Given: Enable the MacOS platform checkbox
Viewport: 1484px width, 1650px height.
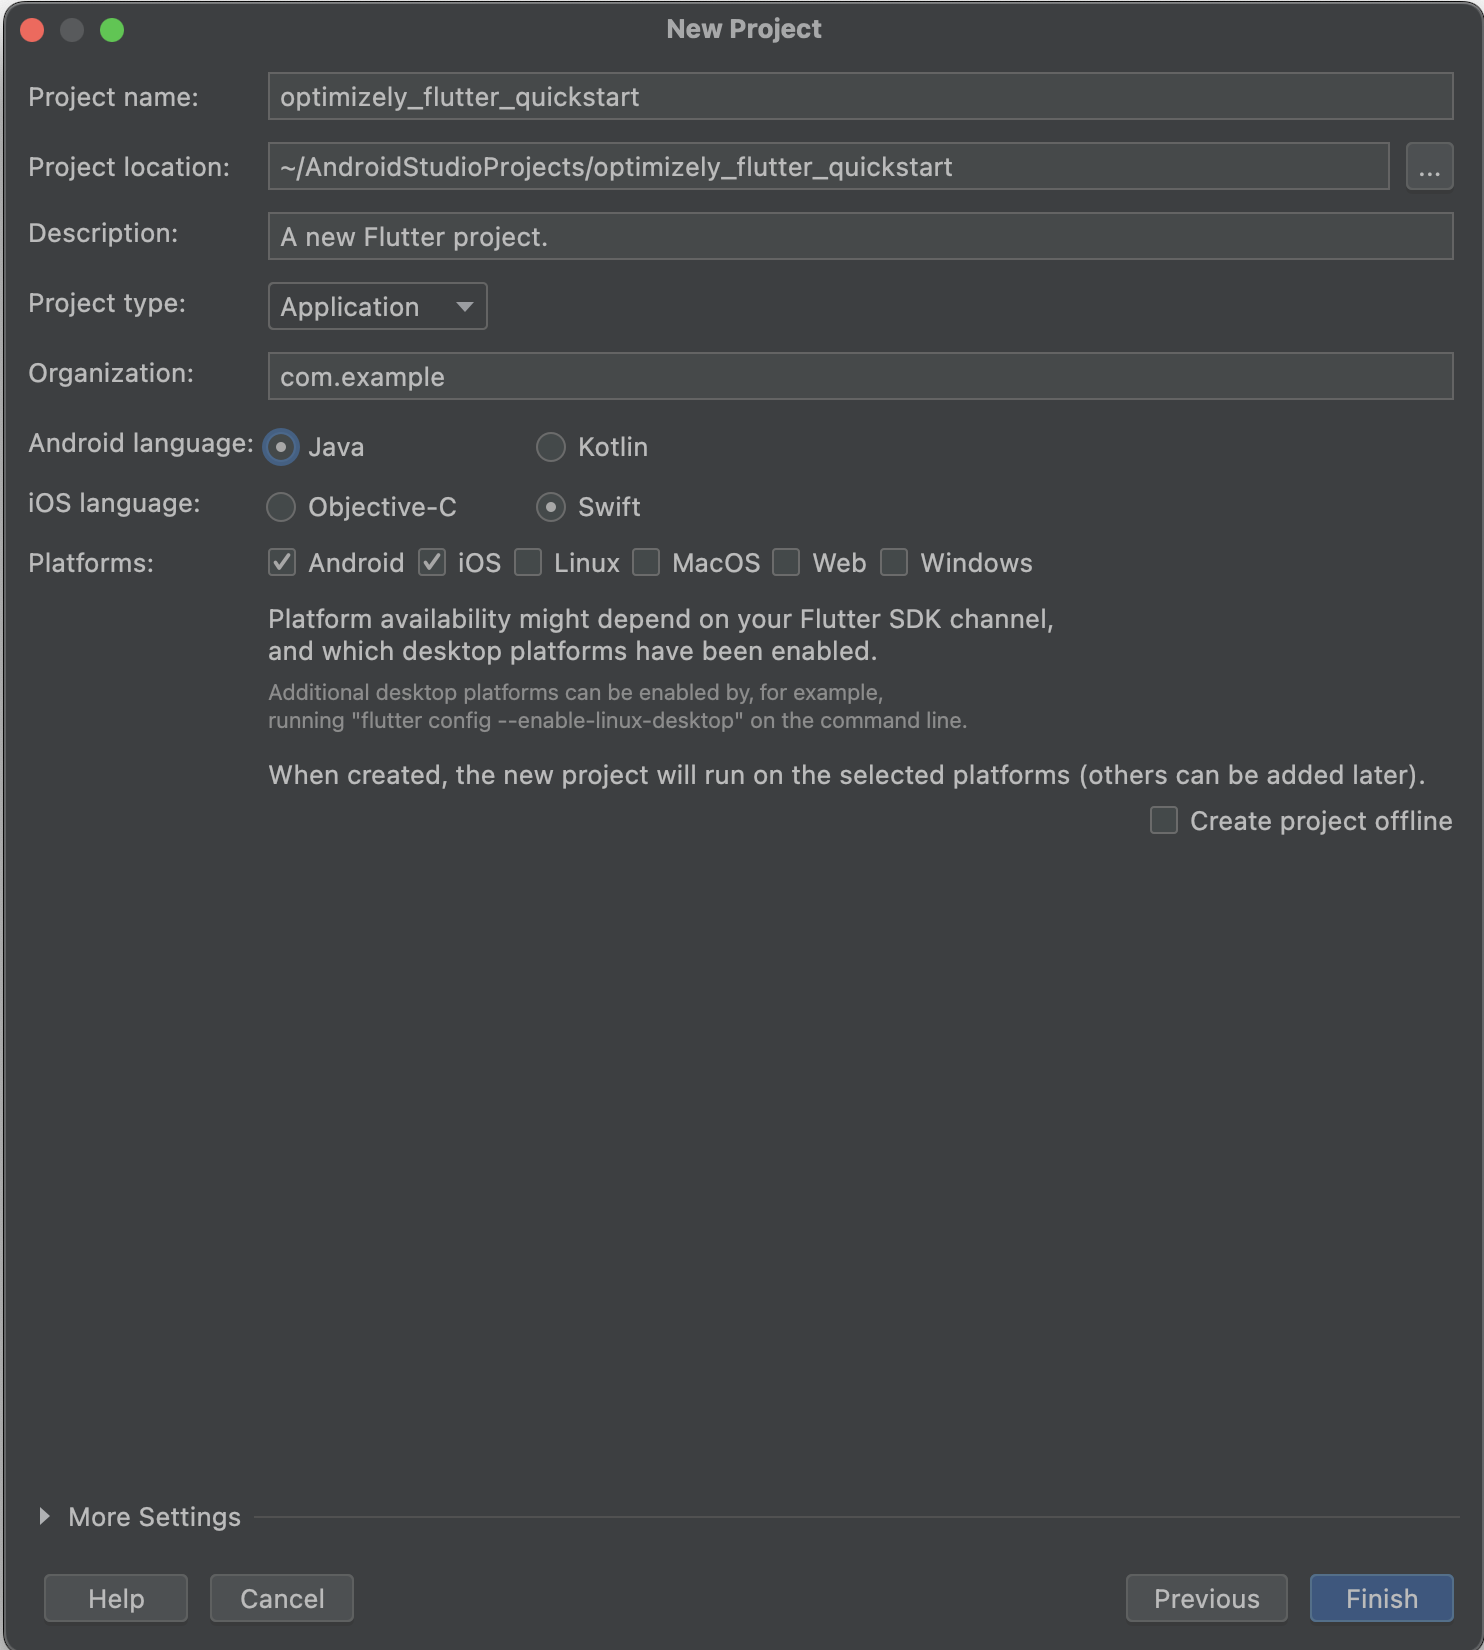Looking at the screenshot, I should 646,562.
